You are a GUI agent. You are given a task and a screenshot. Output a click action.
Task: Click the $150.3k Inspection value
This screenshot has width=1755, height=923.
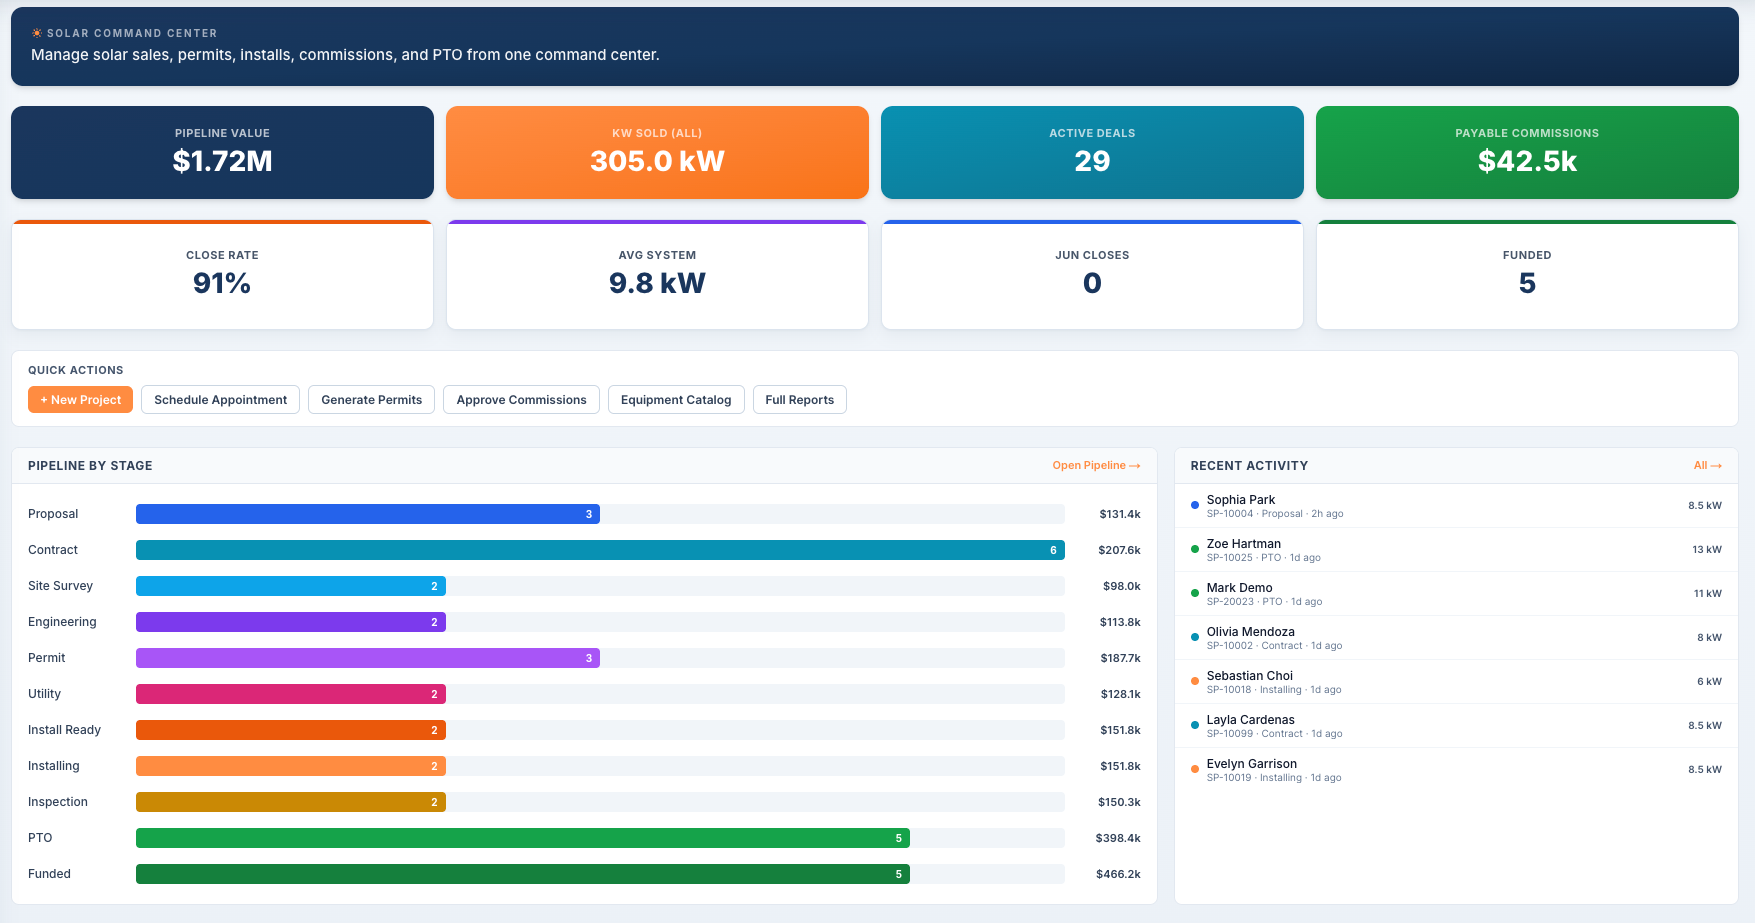(x=1119, y=802)
